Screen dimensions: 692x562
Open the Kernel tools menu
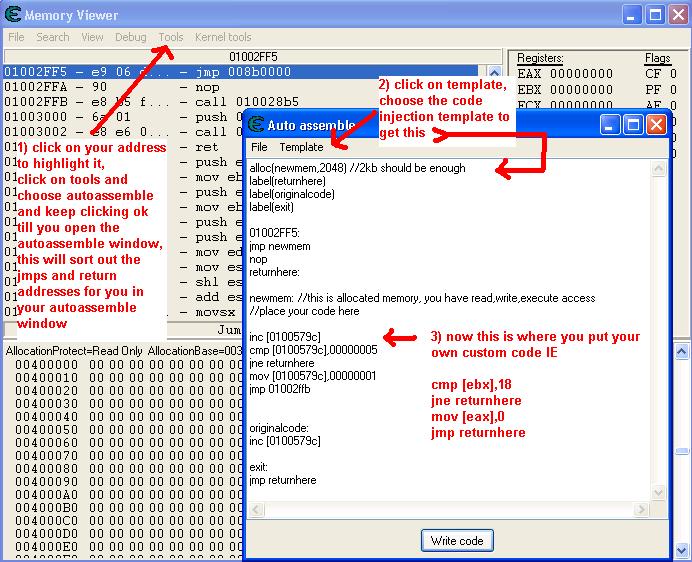(x=223, y=37)
